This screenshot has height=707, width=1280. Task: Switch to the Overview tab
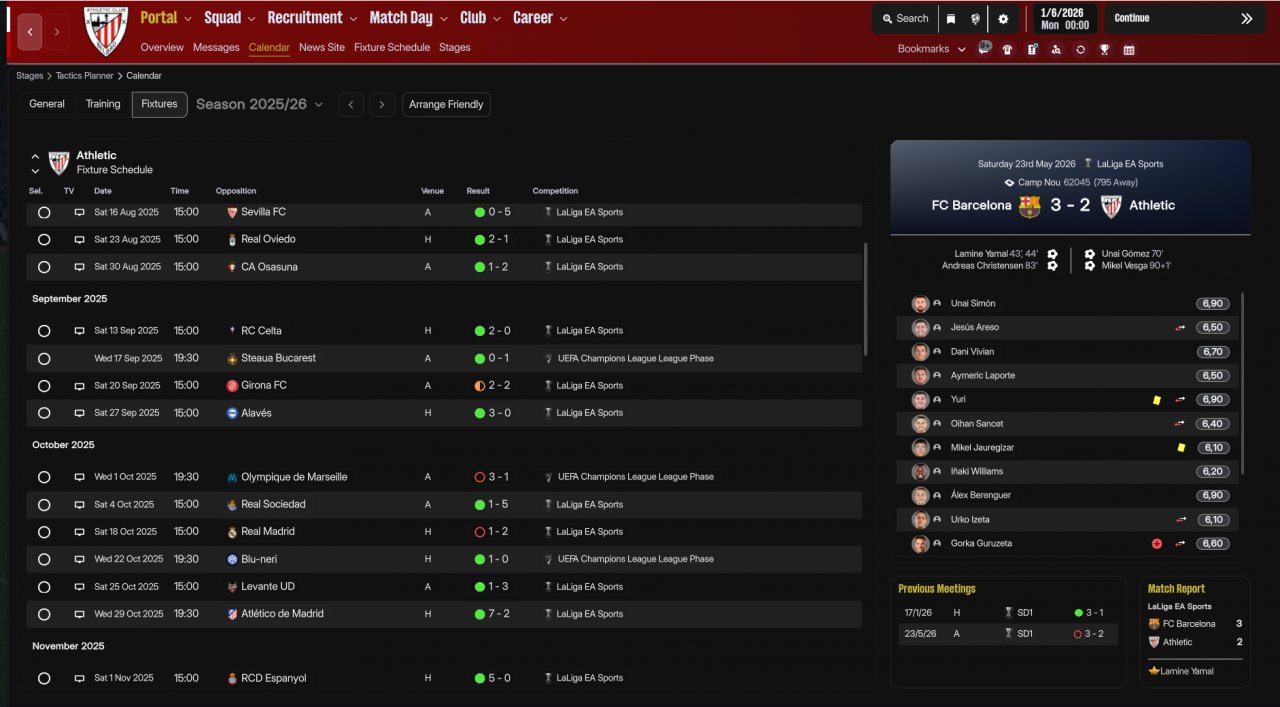162,47
